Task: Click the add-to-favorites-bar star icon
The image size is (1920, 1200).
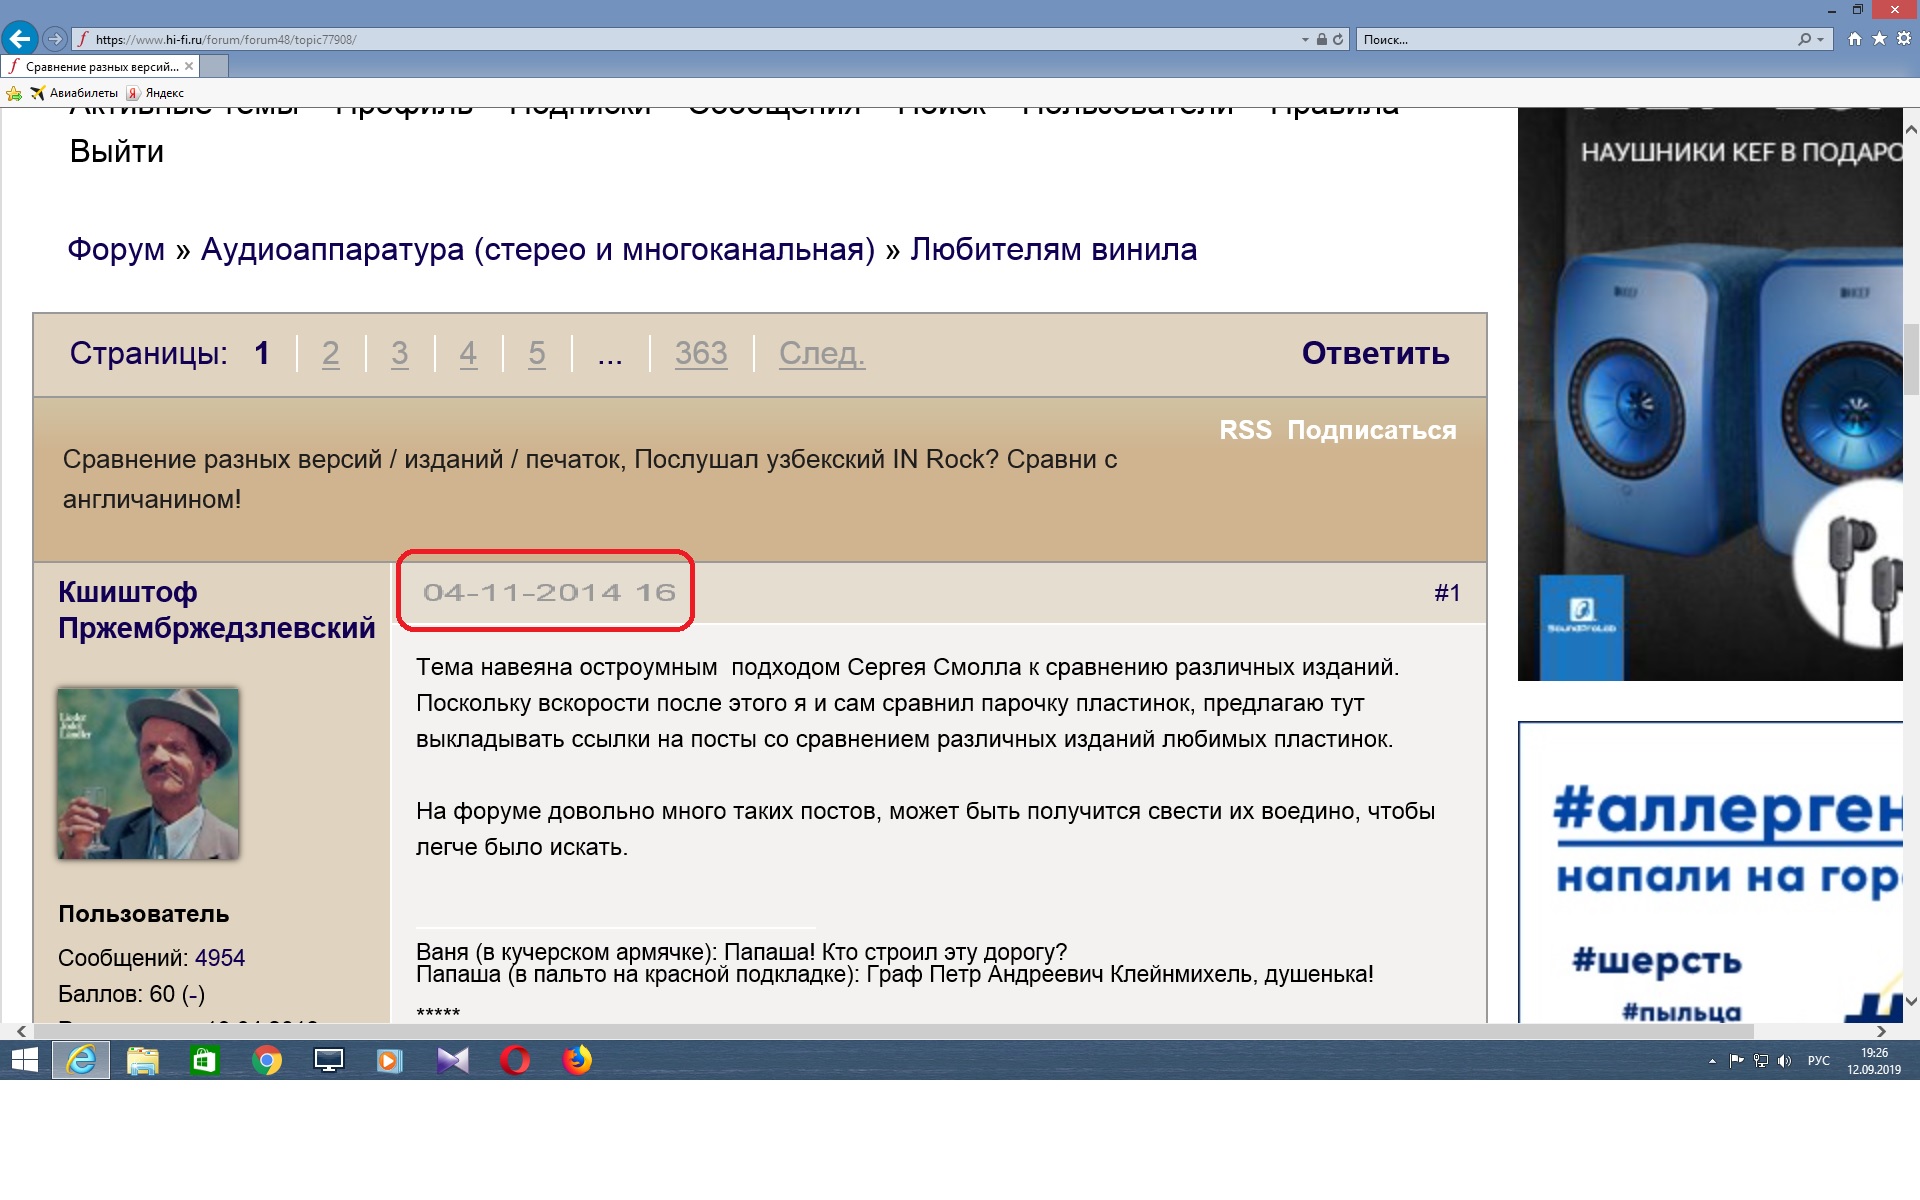Action: pos(14,93)
